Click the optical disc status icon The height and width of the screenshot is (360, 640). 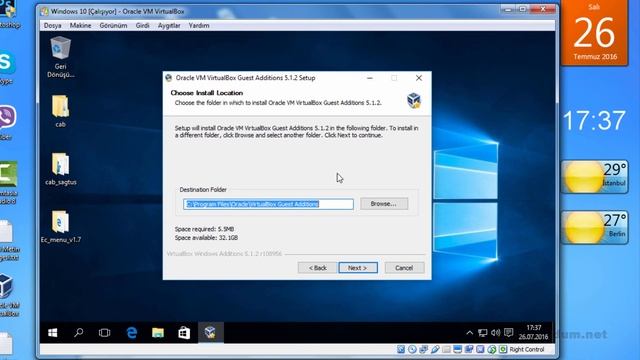[412, 349]
